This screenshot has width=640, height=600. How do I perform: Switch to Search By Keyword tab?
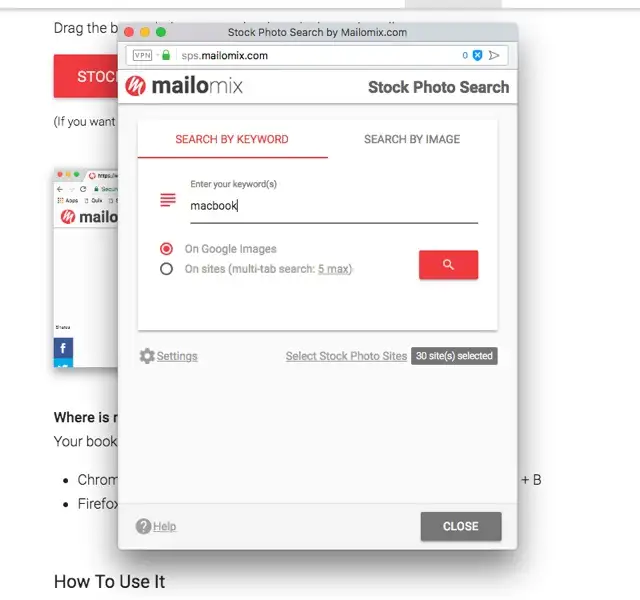[x=232, y=139]
